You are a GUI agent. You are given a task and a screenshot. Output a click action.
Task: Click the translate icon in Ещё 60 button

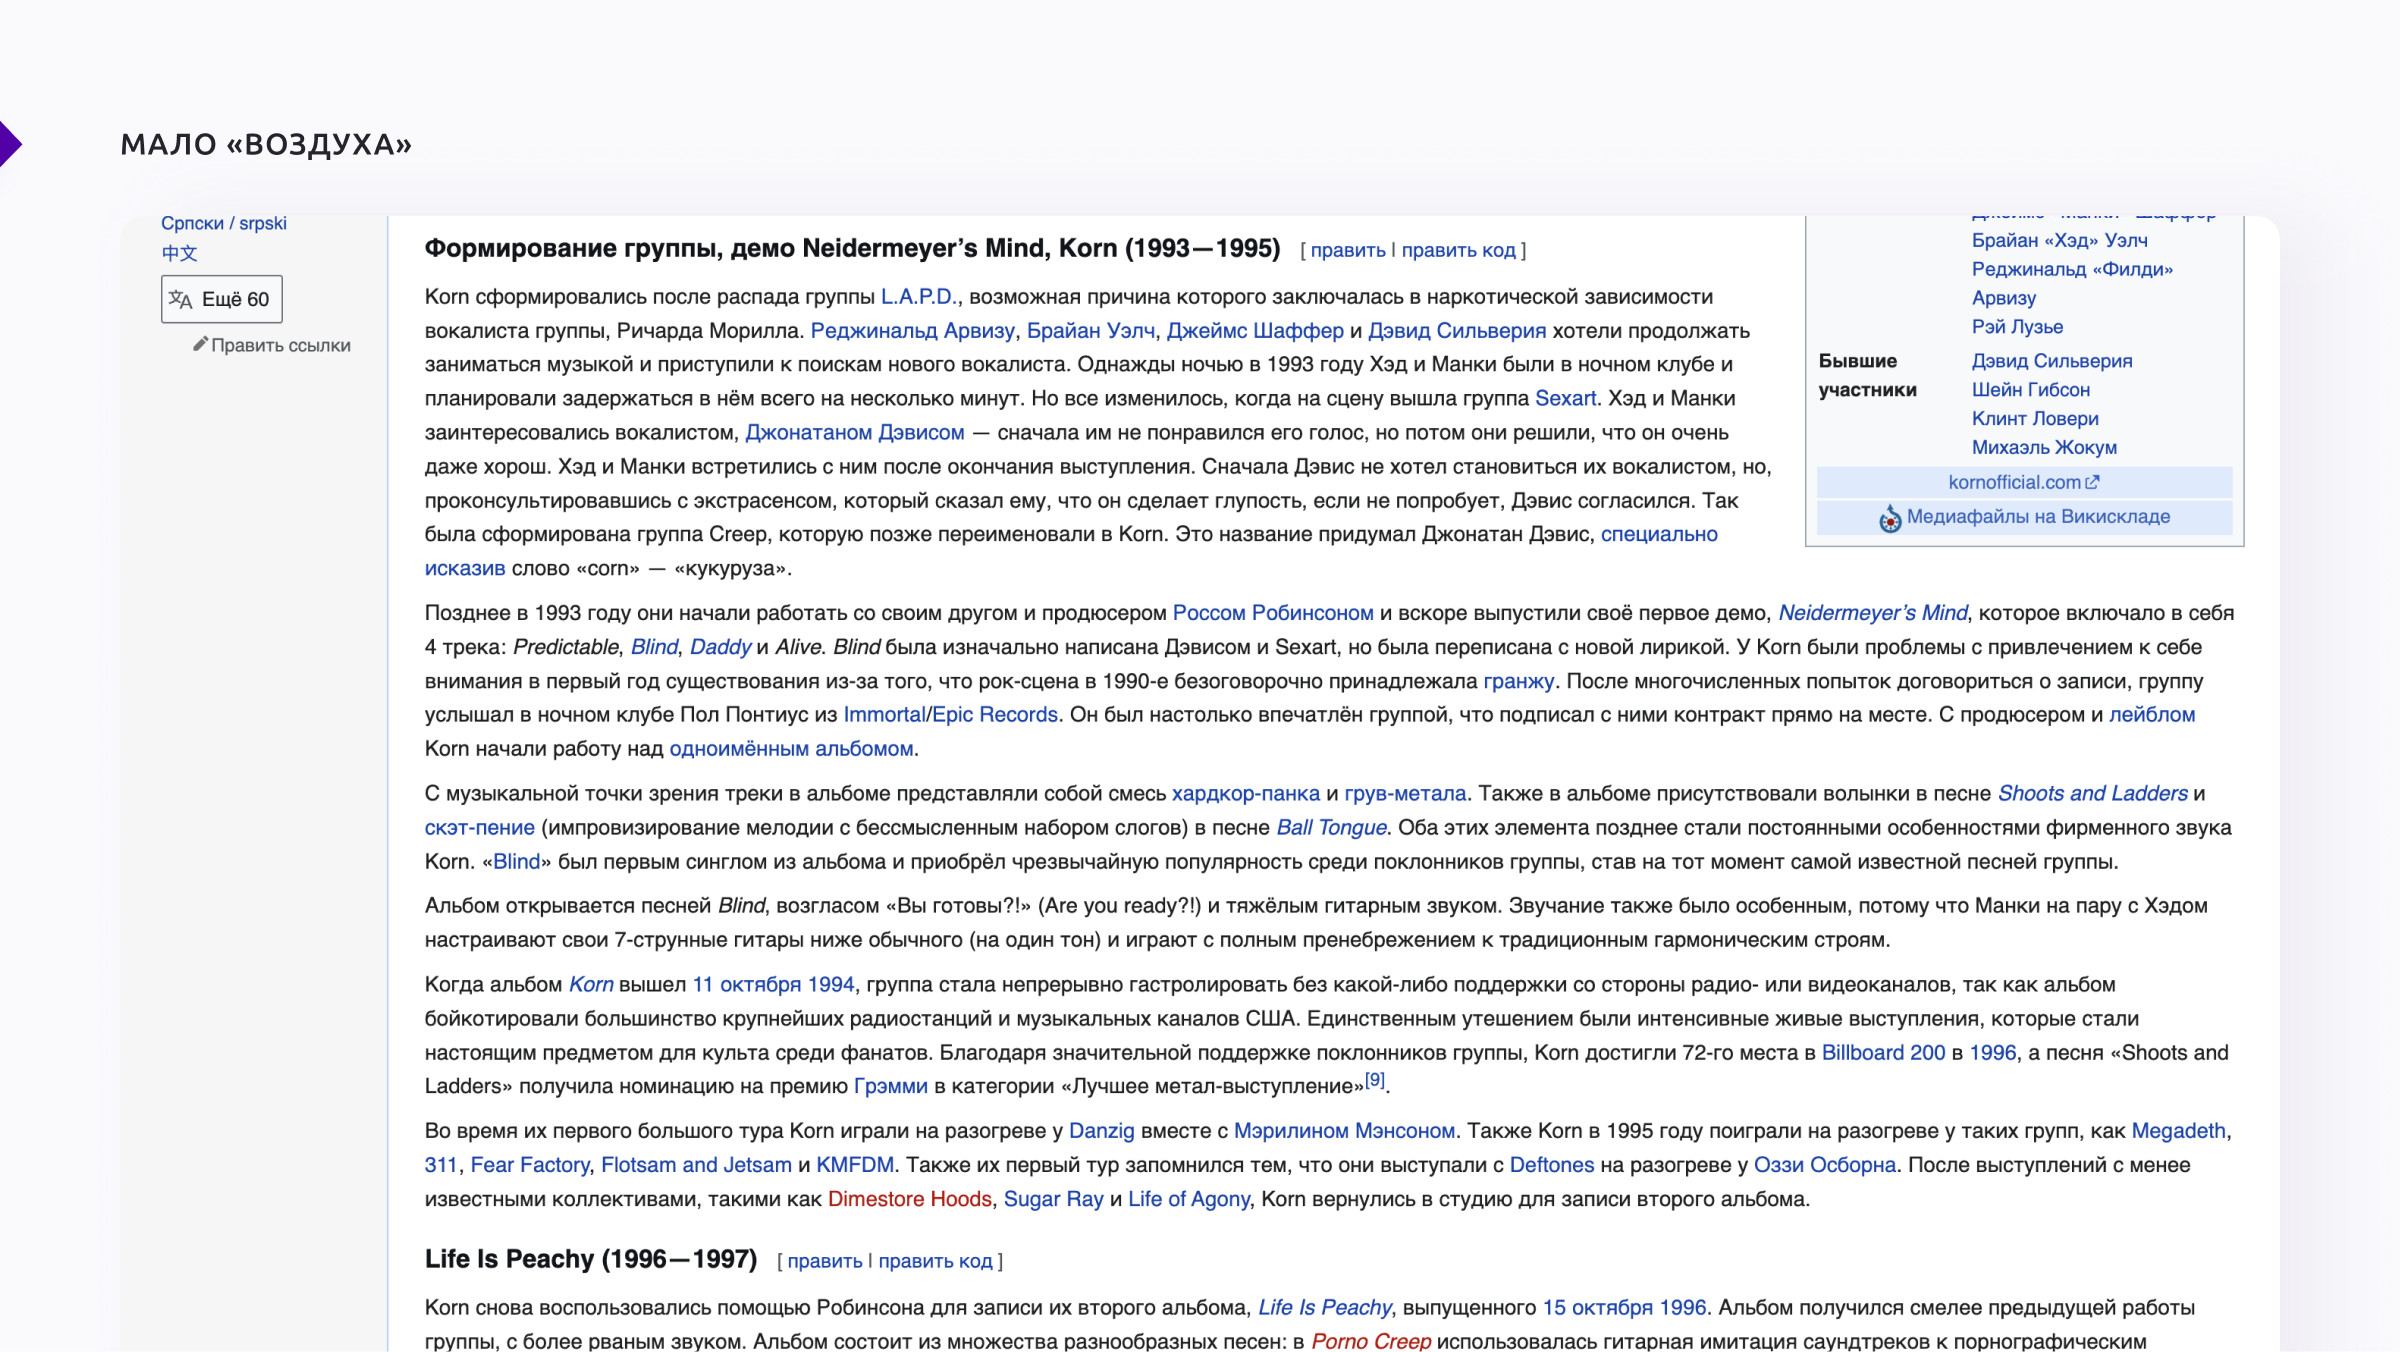pyautogui.click(x=181, y=299)
